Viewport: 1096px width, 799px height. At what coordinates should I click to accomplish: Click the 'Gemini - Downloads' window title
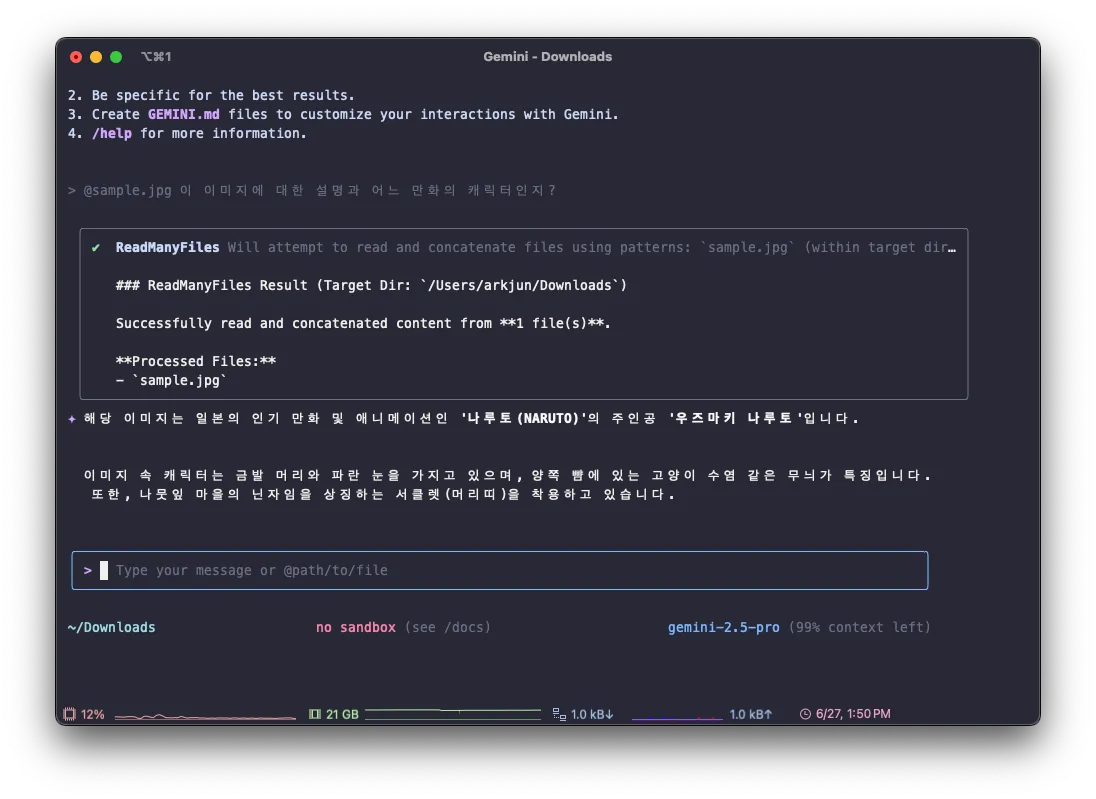coord(548,57)
